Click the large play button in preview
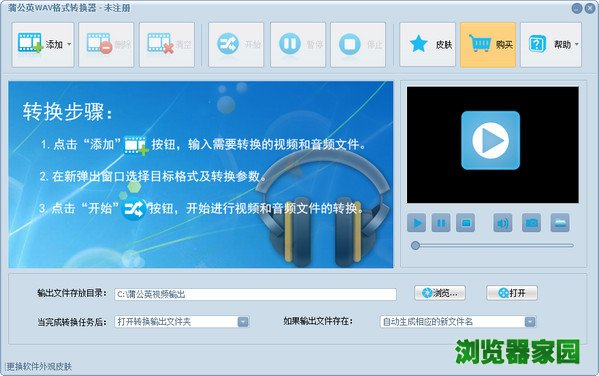Screen dimensions: 599x376 click(491, 140)
